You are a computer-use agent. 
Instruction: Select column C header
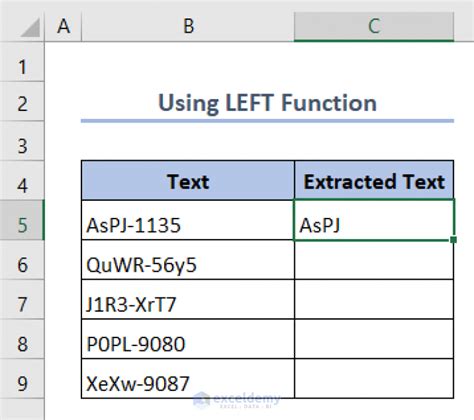tap(374, 26)
